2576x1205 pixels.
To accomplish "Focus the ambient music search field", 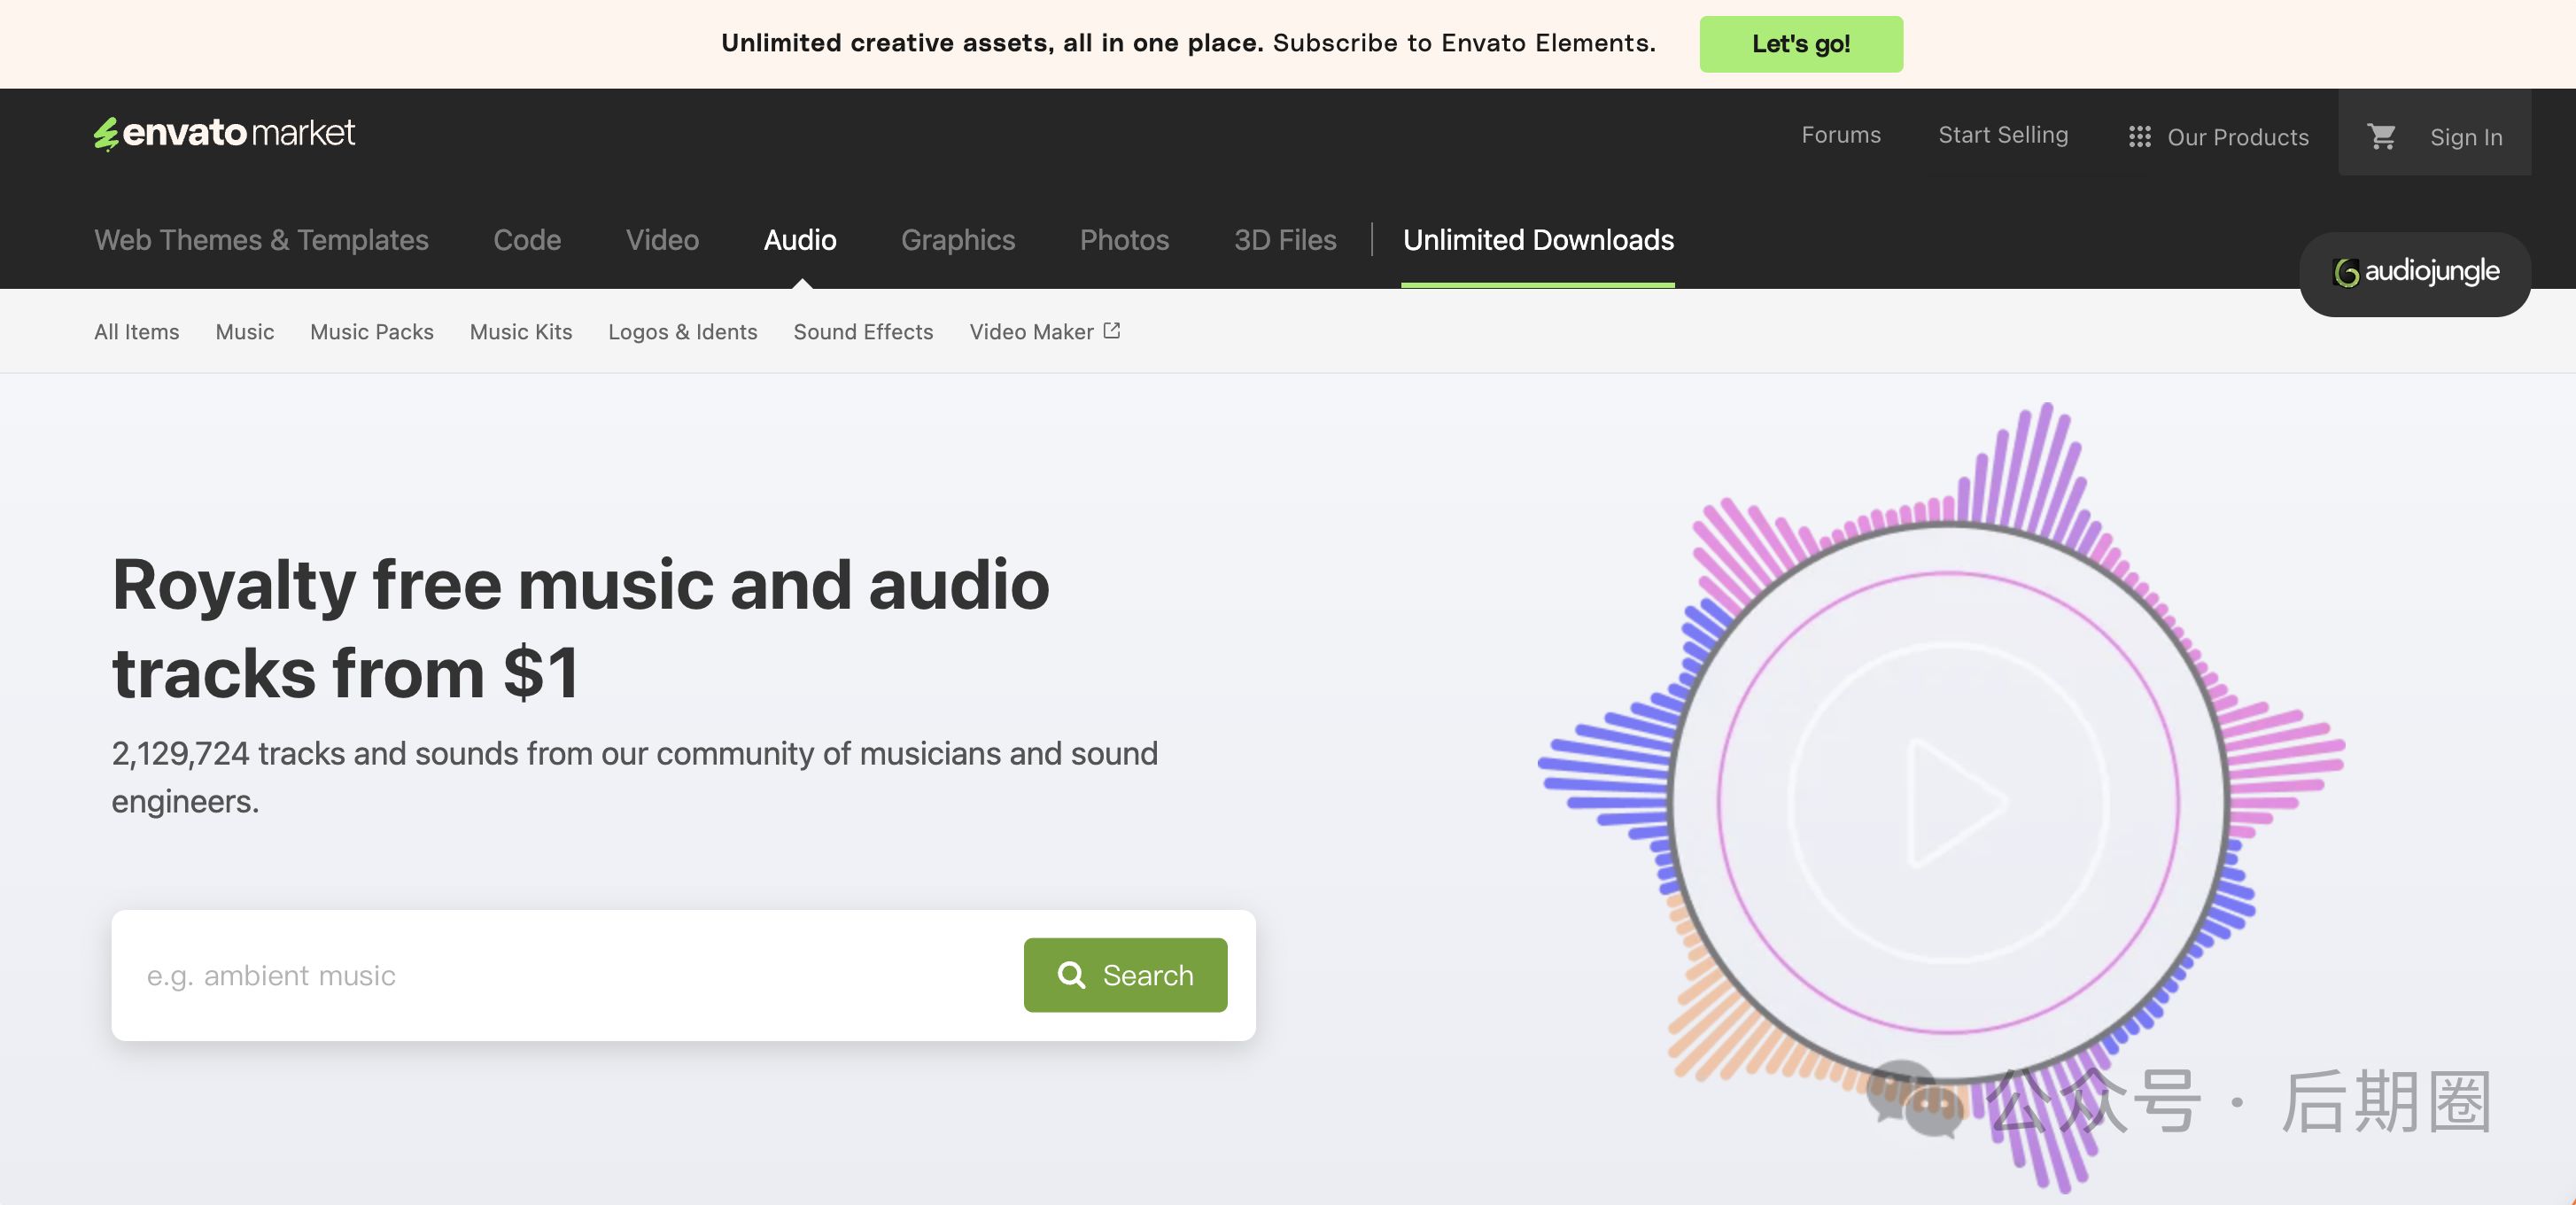I will (568, 975).
